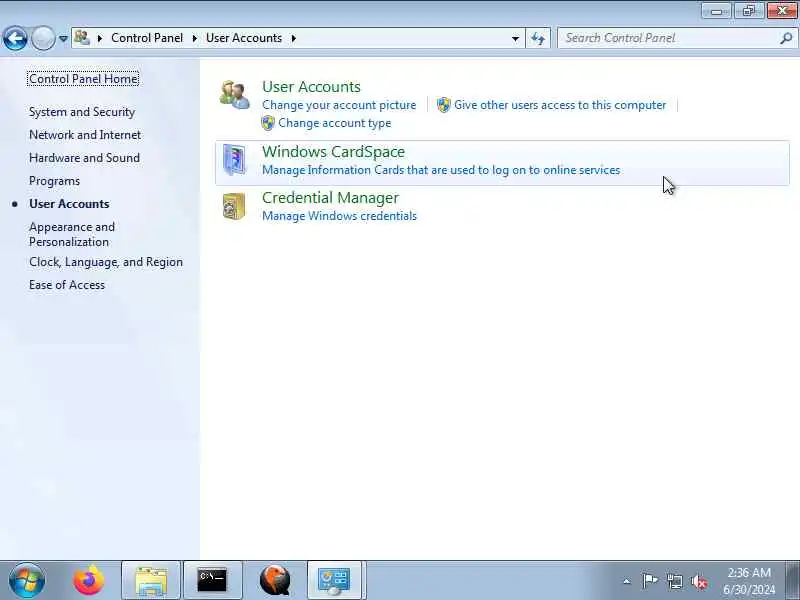Show hidden system tray icons

click(627, 581)
